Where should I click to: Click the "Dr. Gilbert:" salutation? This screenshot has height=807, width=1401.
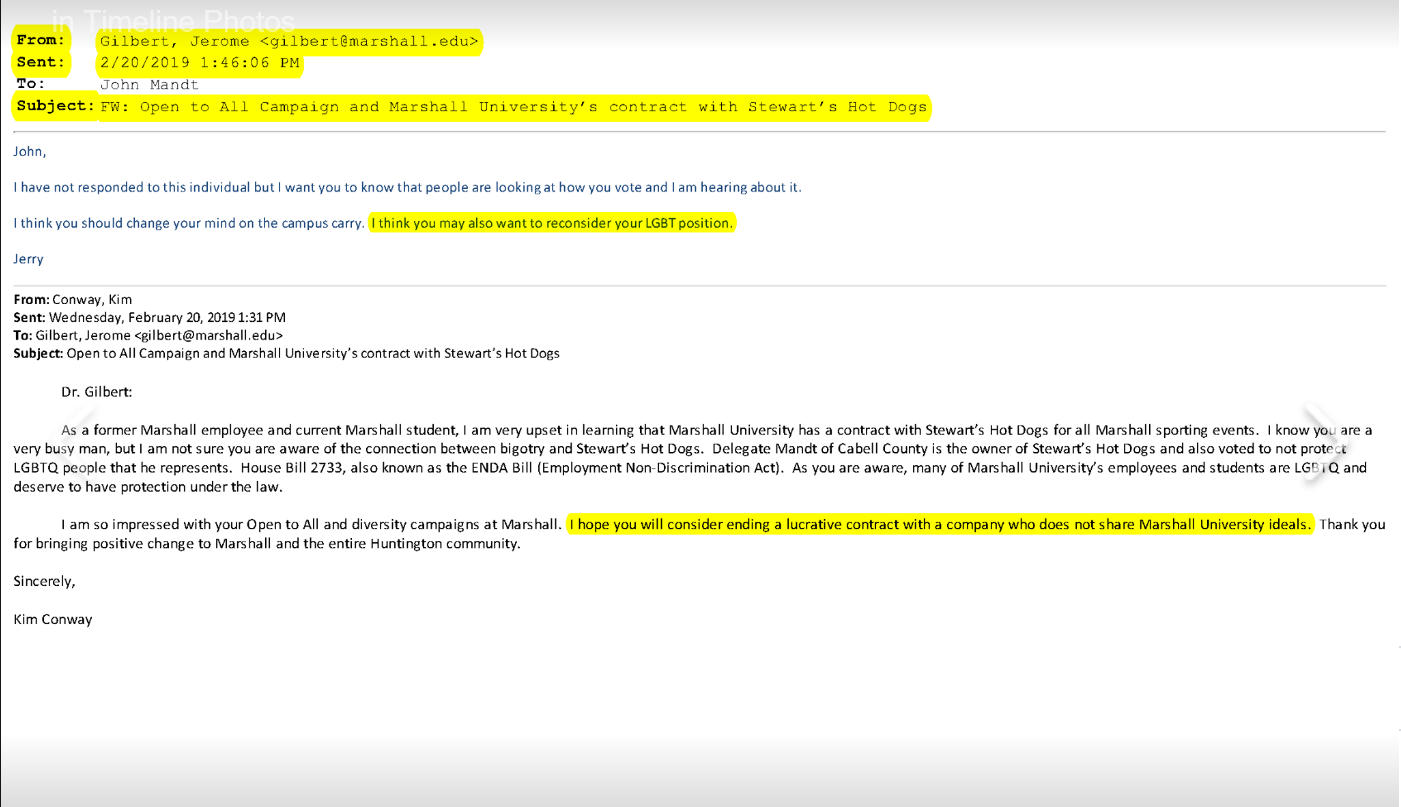pos(97,392)
